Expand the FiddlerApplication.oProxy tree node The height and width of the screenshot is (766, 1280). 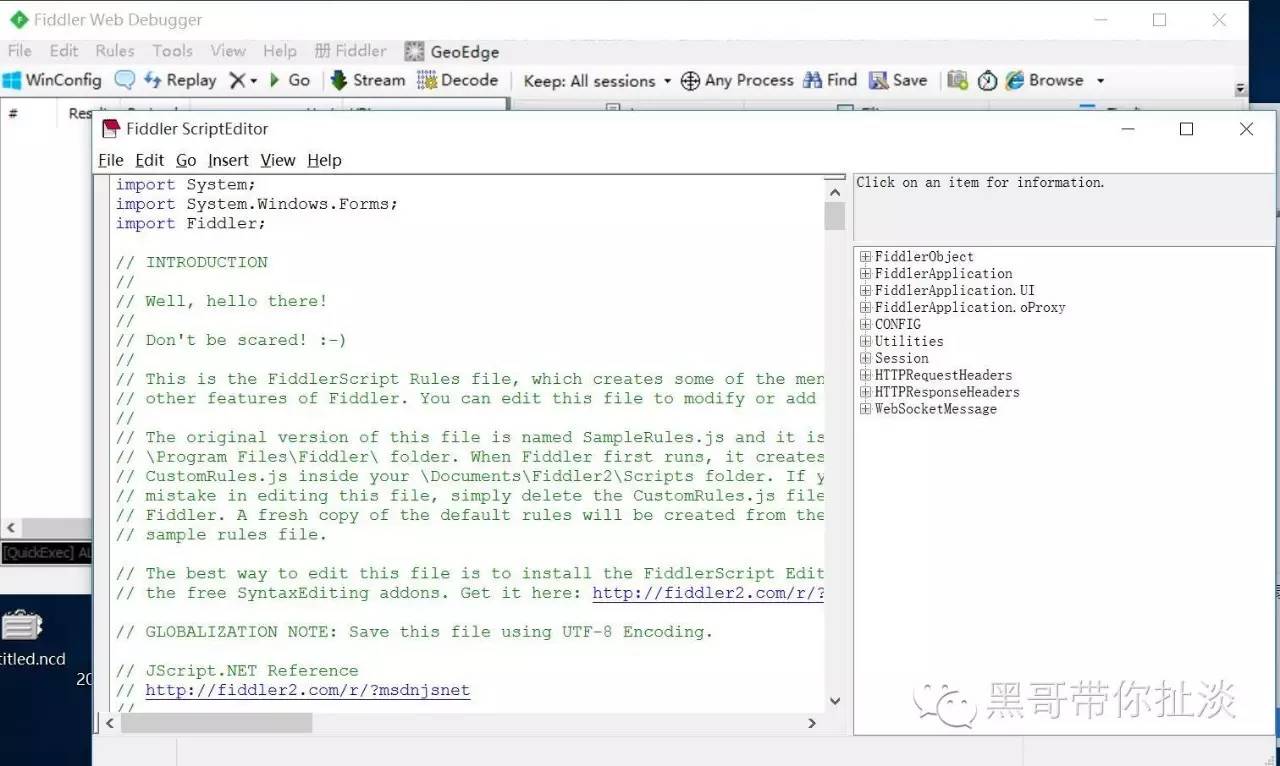[x=866, y=308]
